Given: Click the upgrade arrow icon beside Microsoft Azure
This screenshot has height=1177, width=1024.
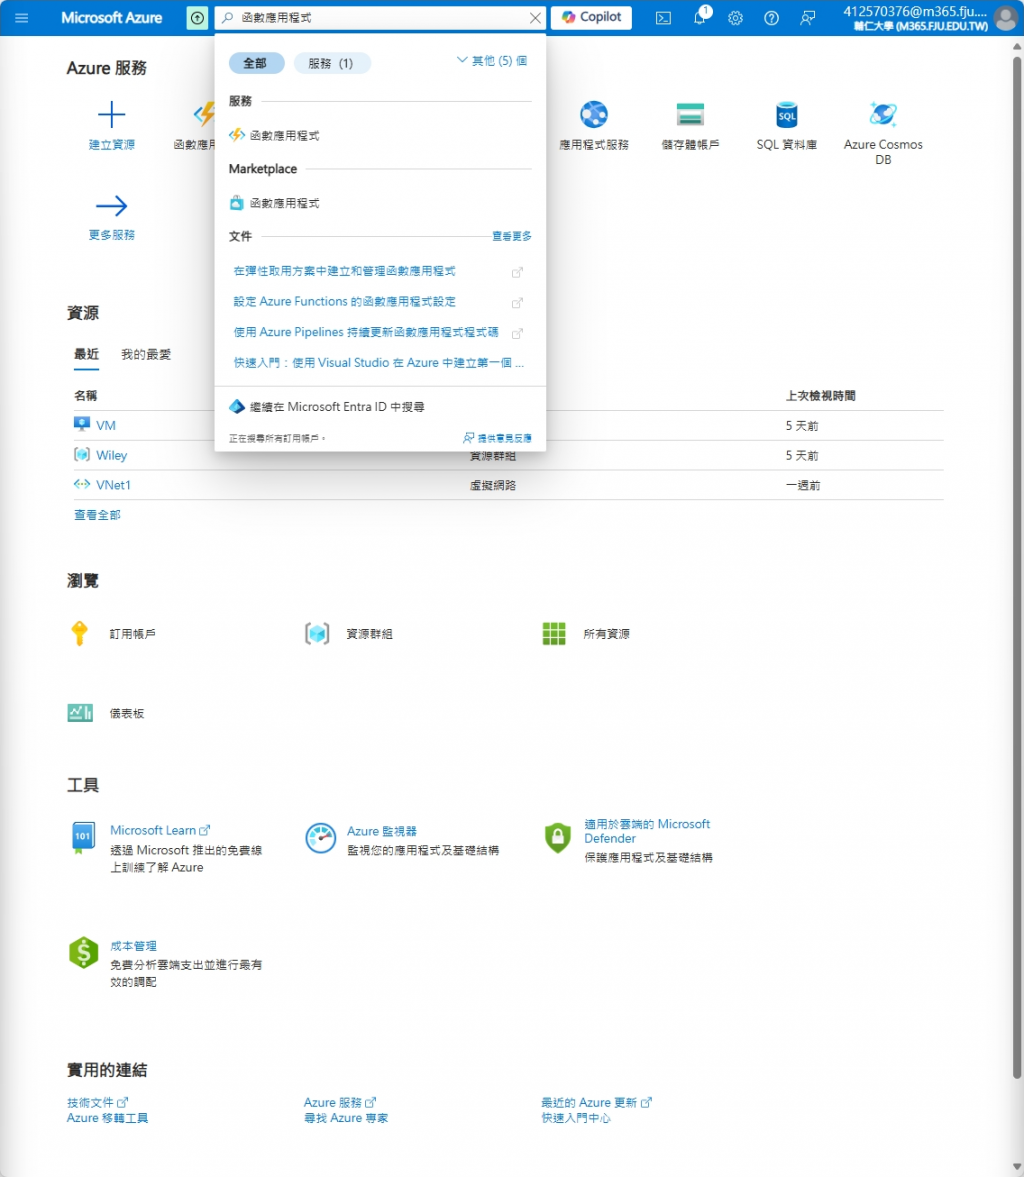Looking at the screenshot, I should click(197, 18).
